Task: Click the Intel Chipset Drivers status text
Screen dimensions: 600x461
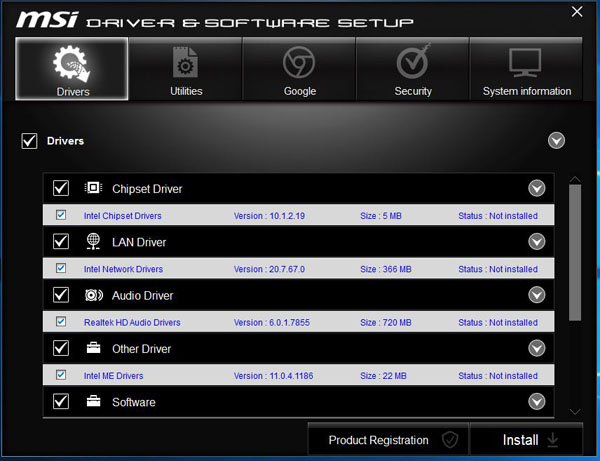Action: click(498, 216)
